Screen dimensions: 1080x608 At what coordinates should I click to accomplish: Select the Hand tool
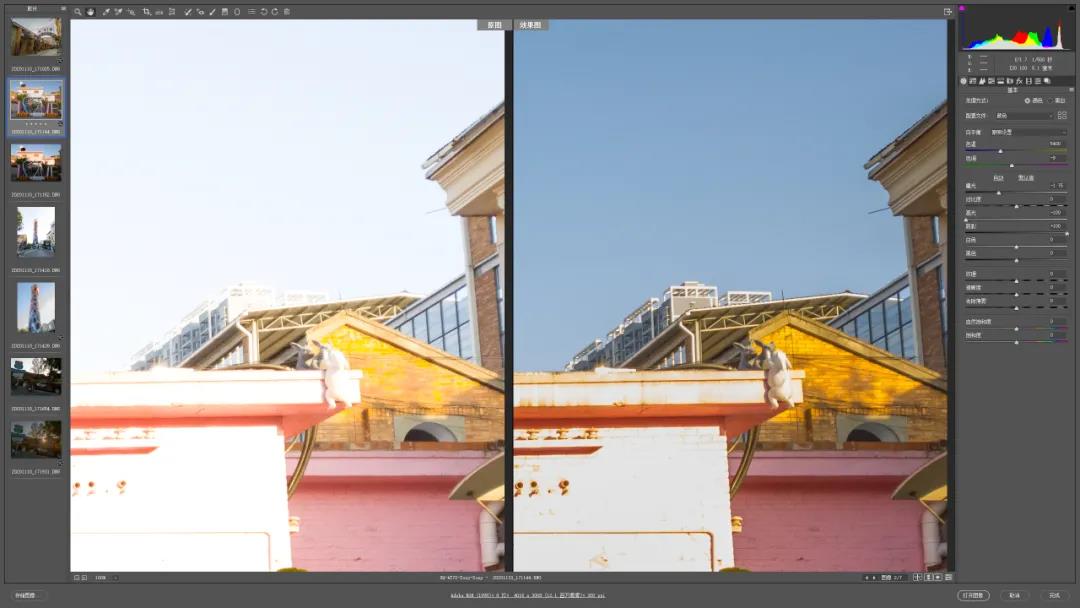click(x=90, y=12)
